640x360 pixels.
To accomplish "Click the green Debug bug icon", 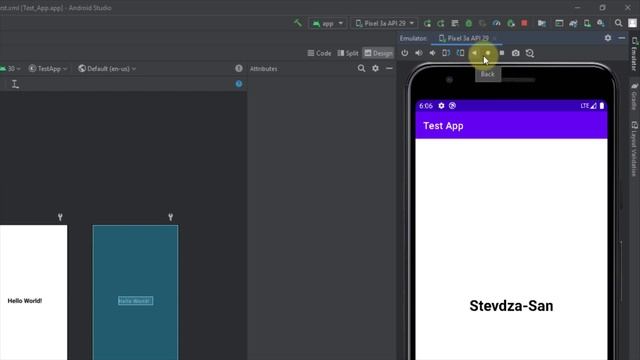I will pos(469,23).
